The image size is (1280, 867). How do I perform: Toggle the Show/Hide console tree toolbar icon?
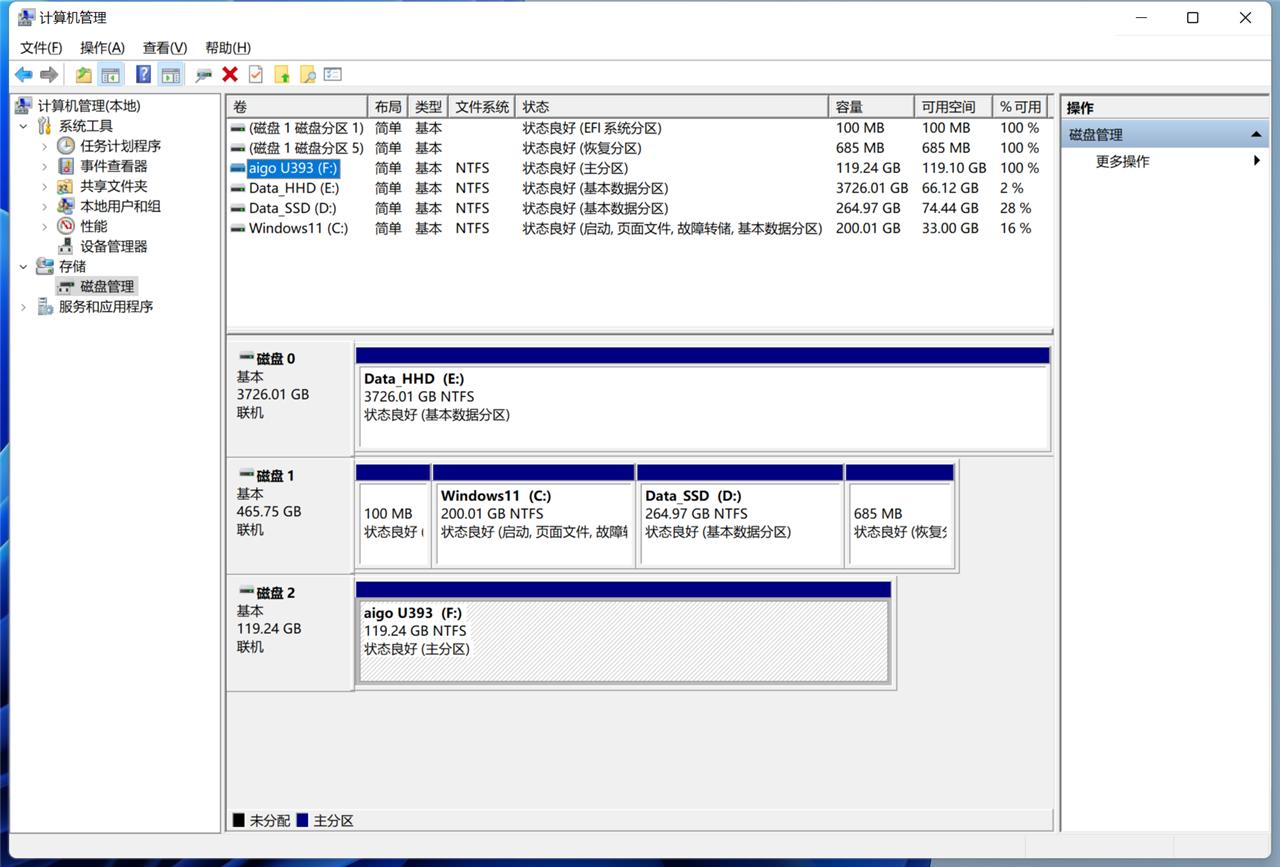pos(113,74)
